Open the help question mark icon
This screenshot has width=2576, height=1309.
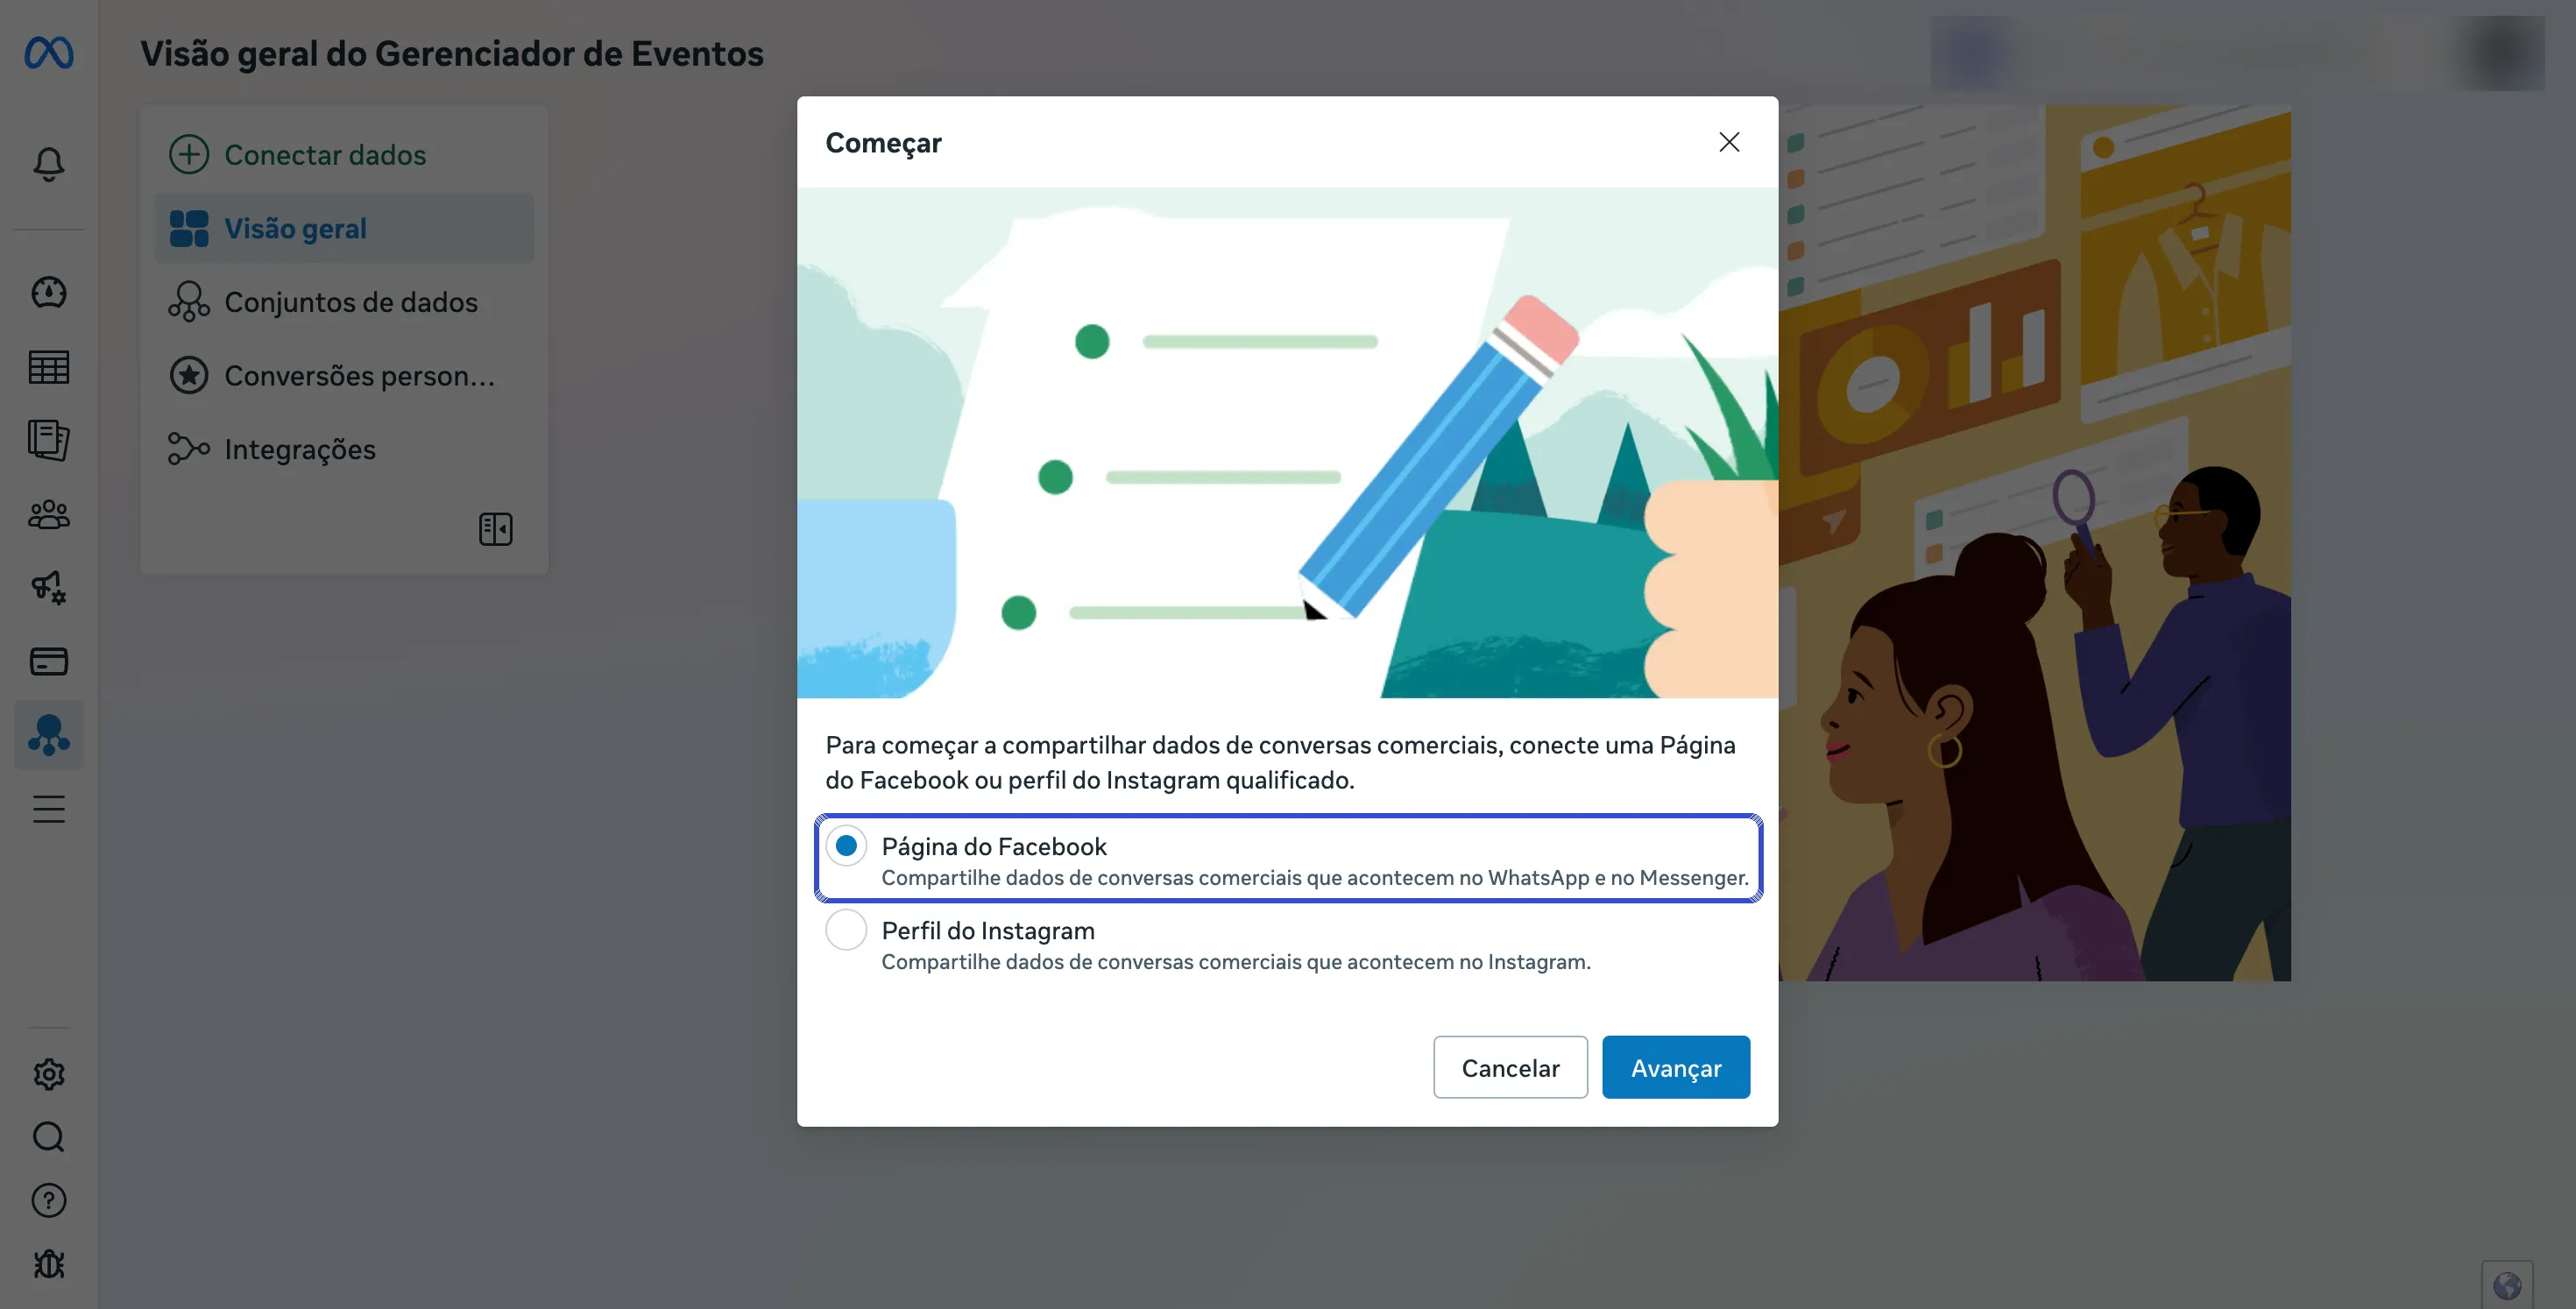pyautogui.click(x=49, y=1200)
